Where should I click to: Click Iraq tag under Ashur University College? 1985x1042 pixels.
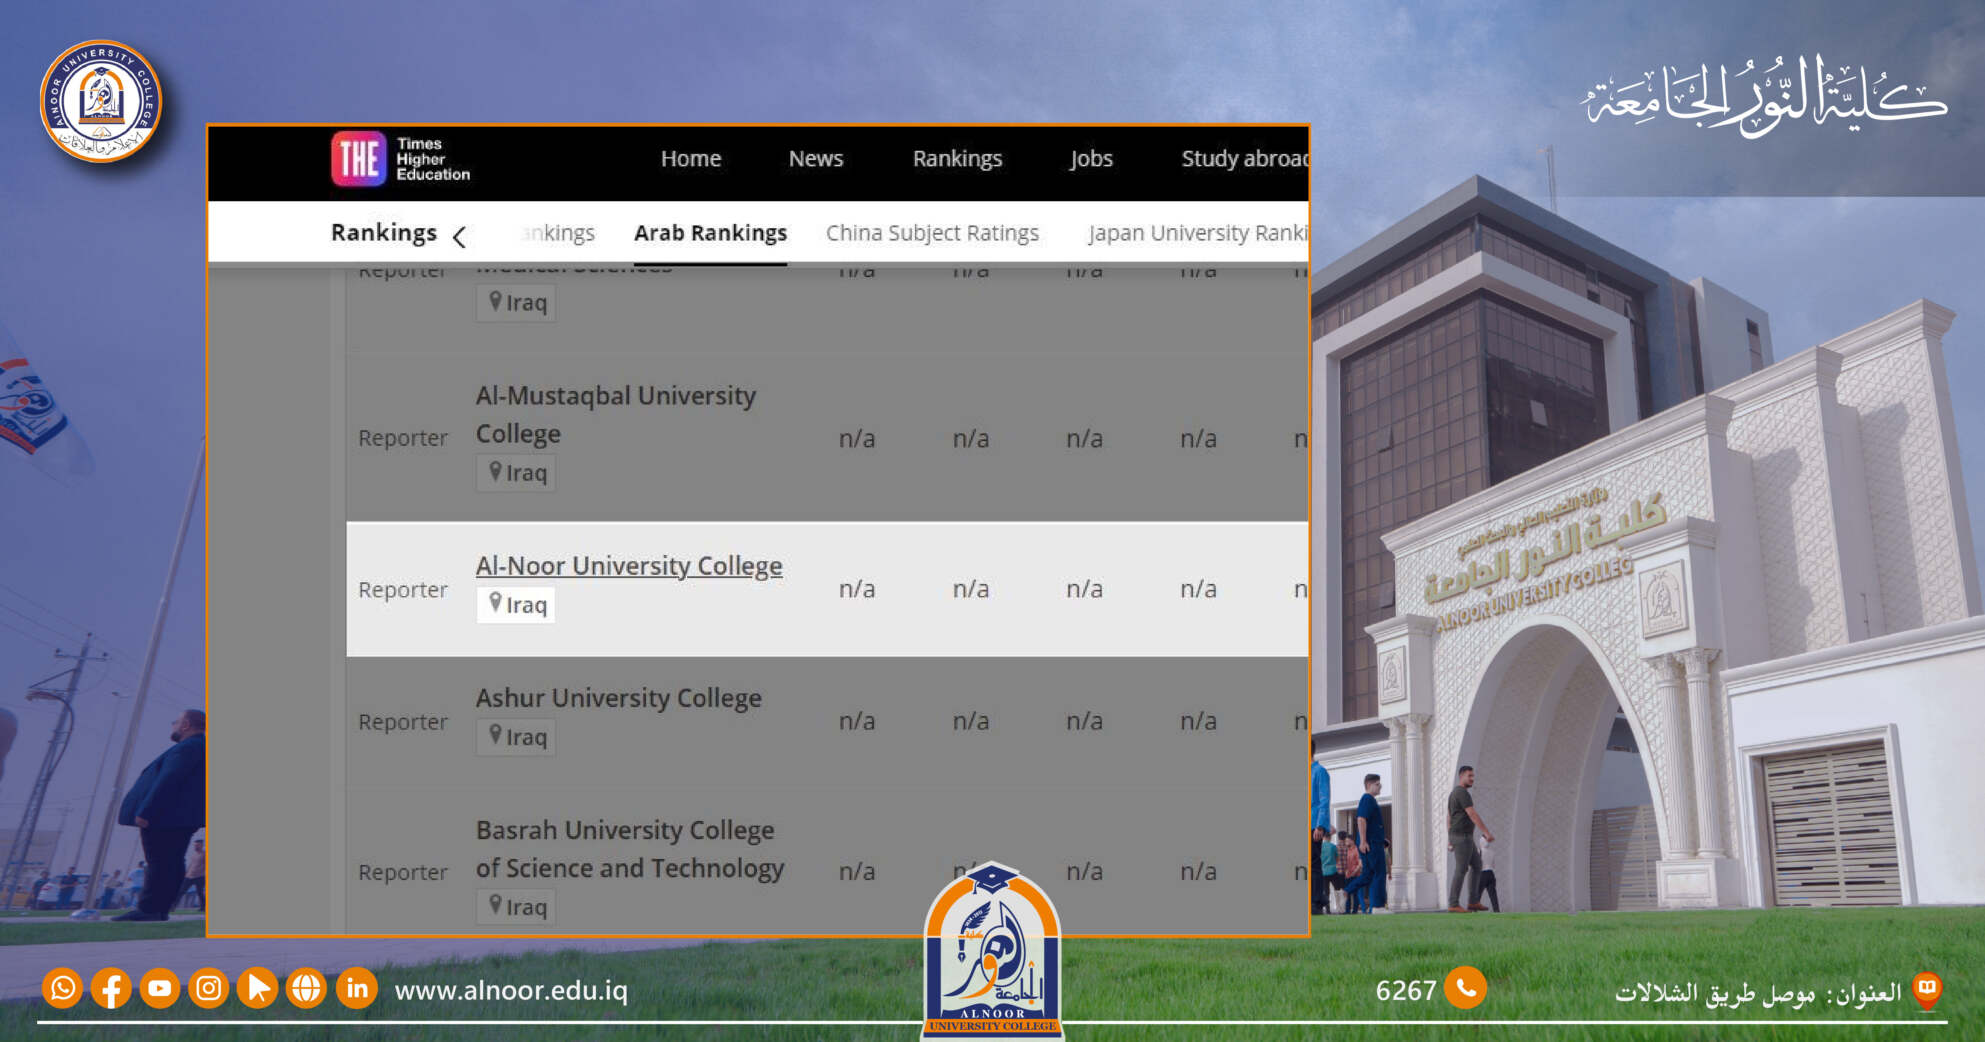pos(516,736)
